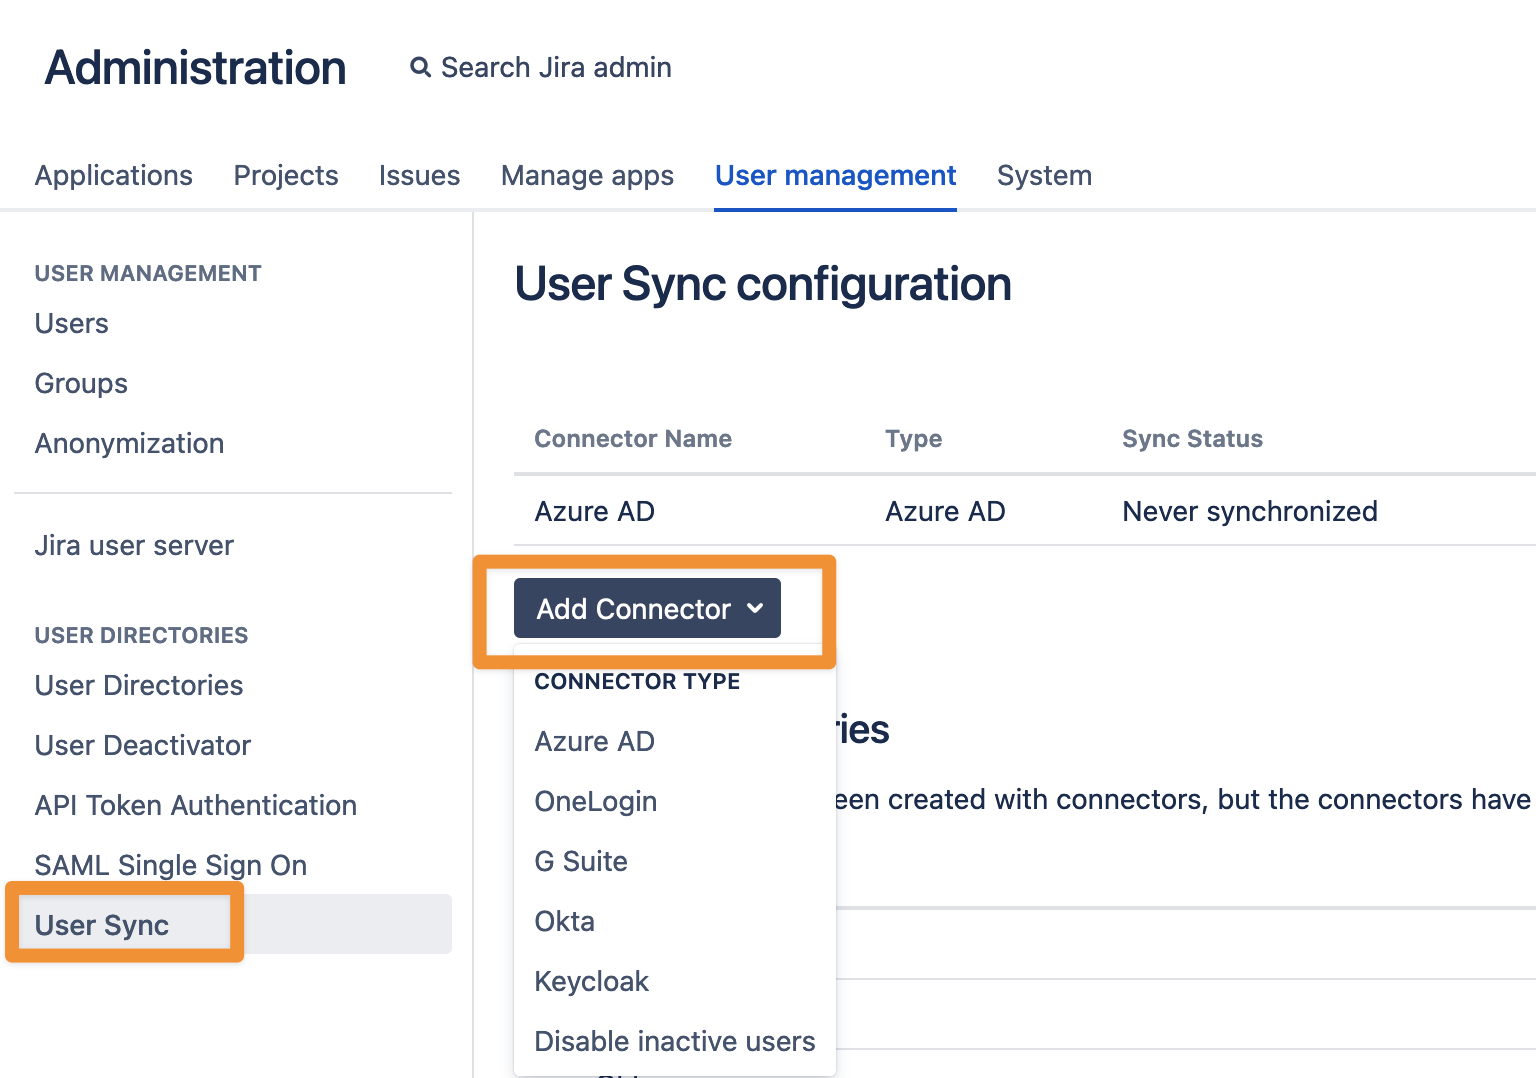The height and width of the screenshot is (1078, 1536).
Task: Switch to the System tab
Action: (x=1044, y=175)
